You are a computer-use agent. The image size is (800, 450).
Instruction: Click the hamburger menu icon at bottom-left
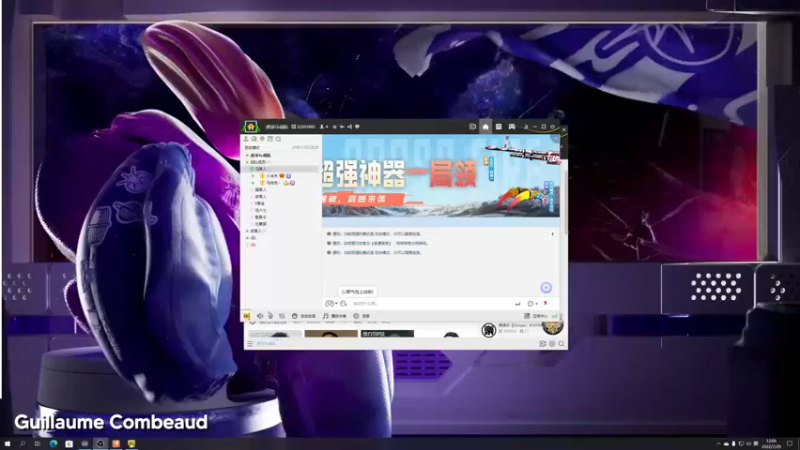pos(250,343)
